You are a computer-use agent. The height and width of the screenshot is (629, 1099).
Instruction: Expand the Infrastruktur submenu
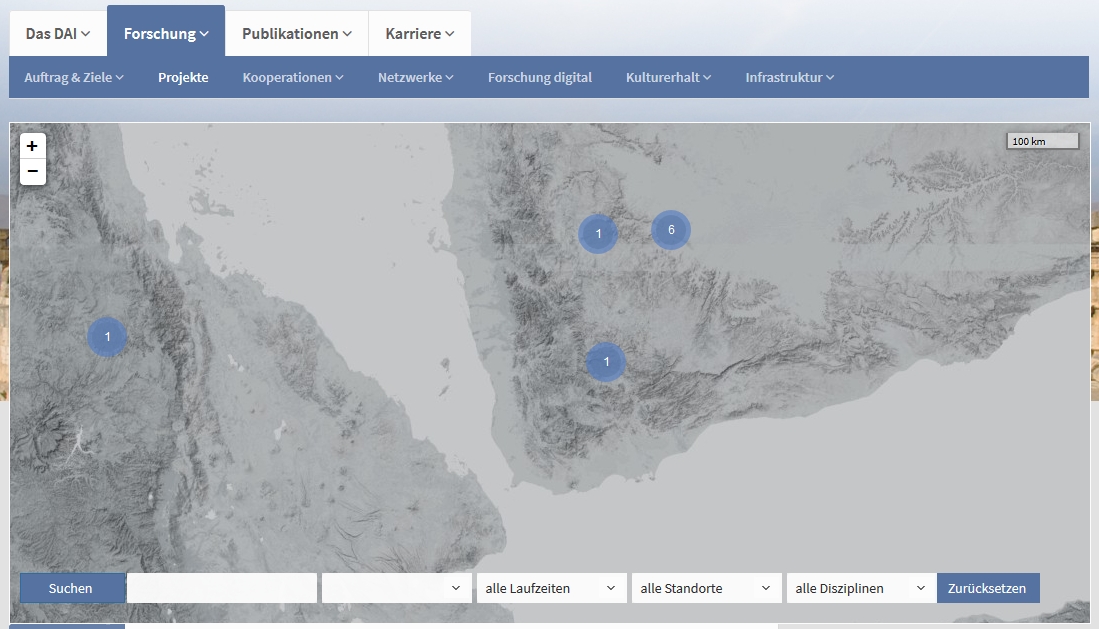[x=790, y=77]
